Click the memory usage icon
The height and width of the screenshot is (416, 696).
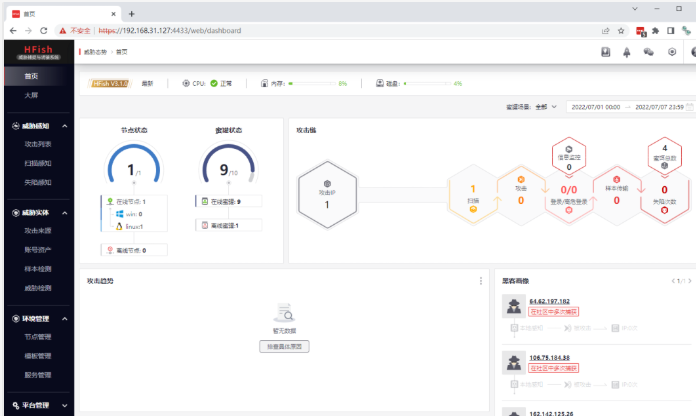pos(265,83)
